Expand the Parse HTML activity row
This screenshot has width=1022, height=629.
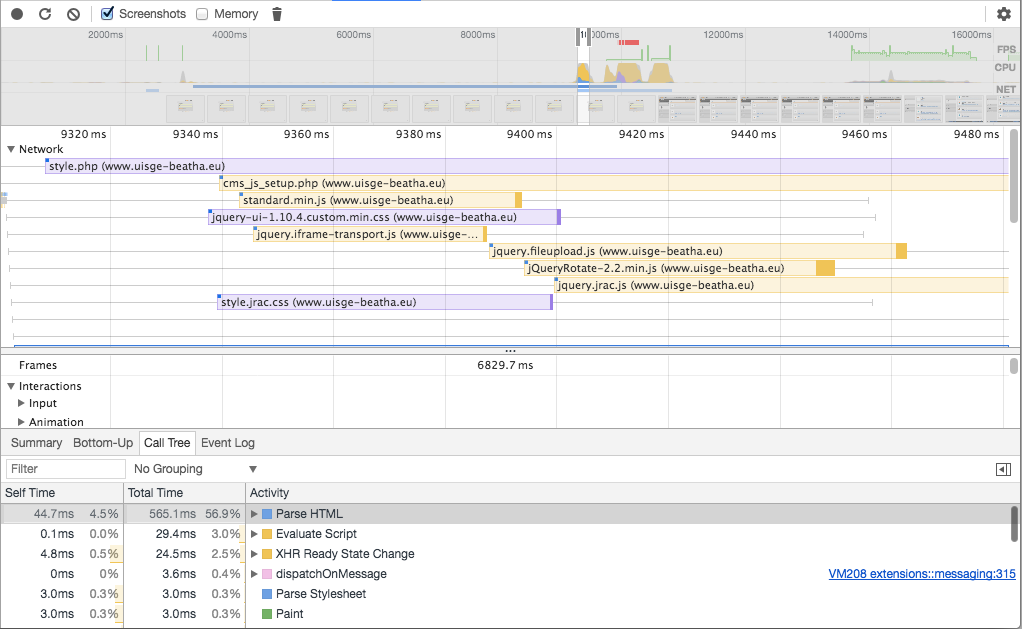[254, 514]
